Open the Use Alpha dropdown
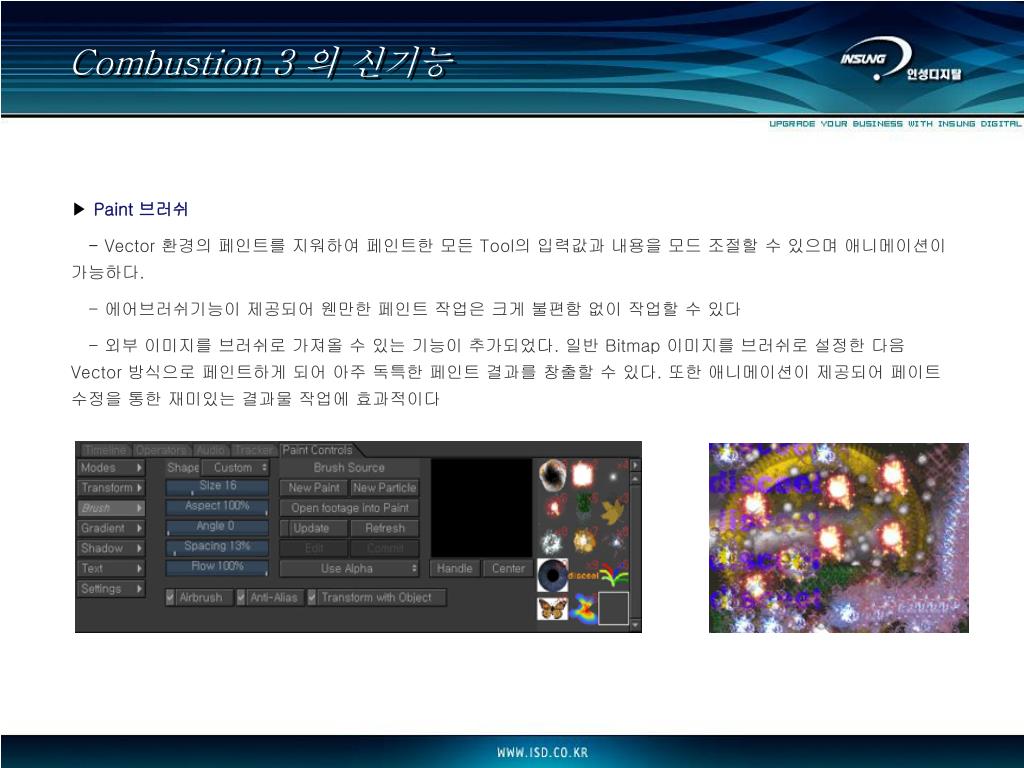The height and width of the screenshot is (768, 1024). (x=349, y=568)
